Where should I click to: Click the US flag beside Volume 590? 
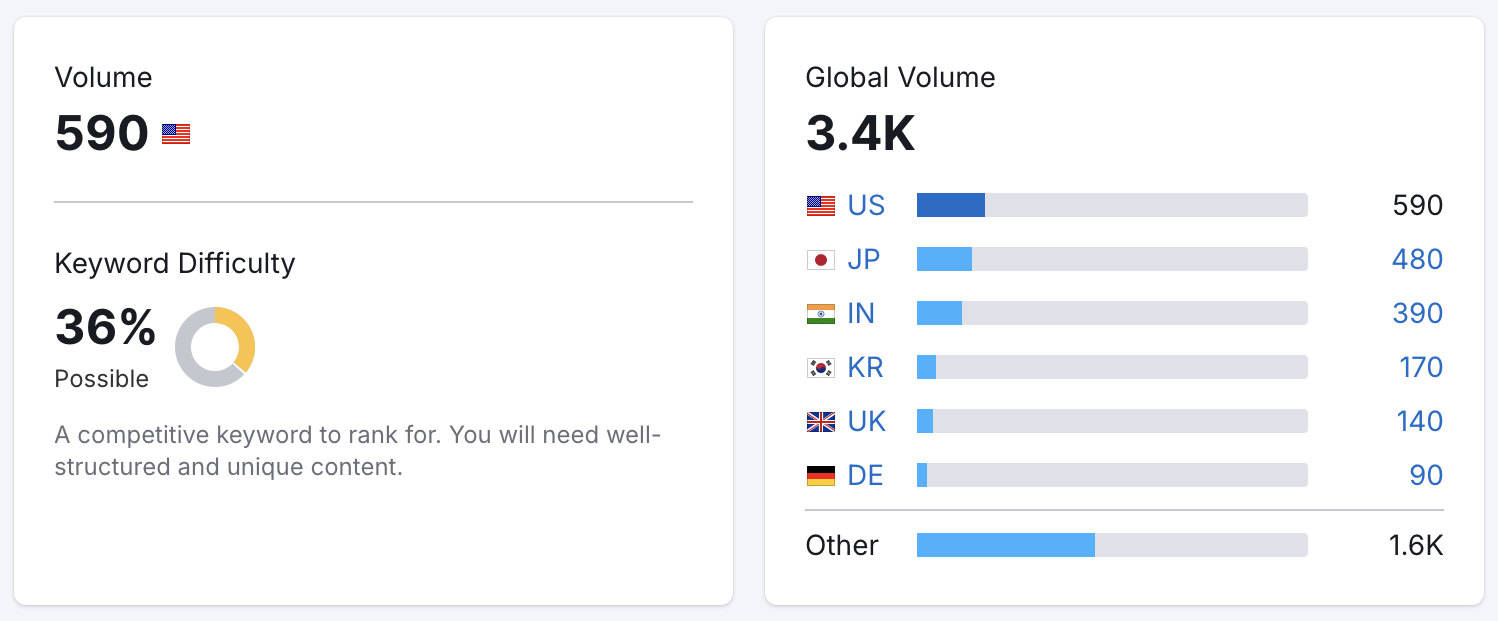coord(176,134)
